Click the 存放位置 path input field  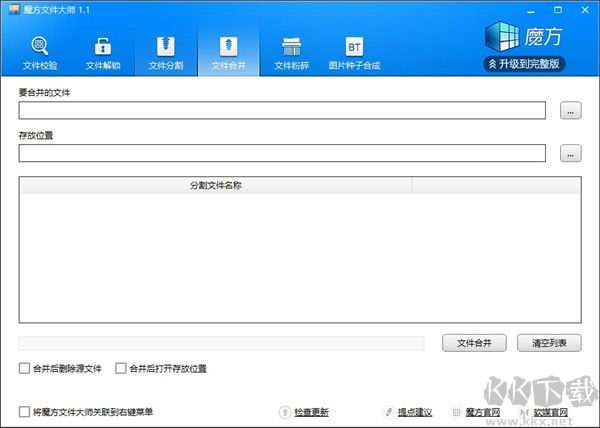pos(281,154)
